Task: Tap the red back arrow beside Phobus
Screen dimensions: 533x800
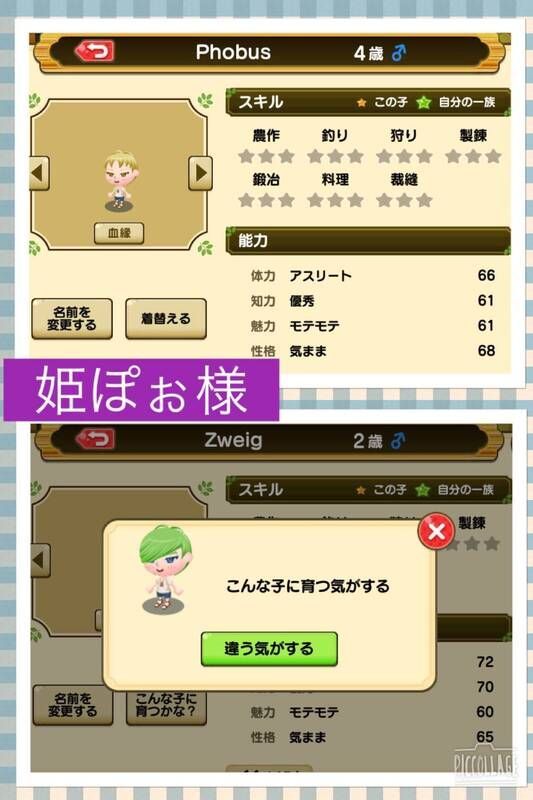Action: 95,51
